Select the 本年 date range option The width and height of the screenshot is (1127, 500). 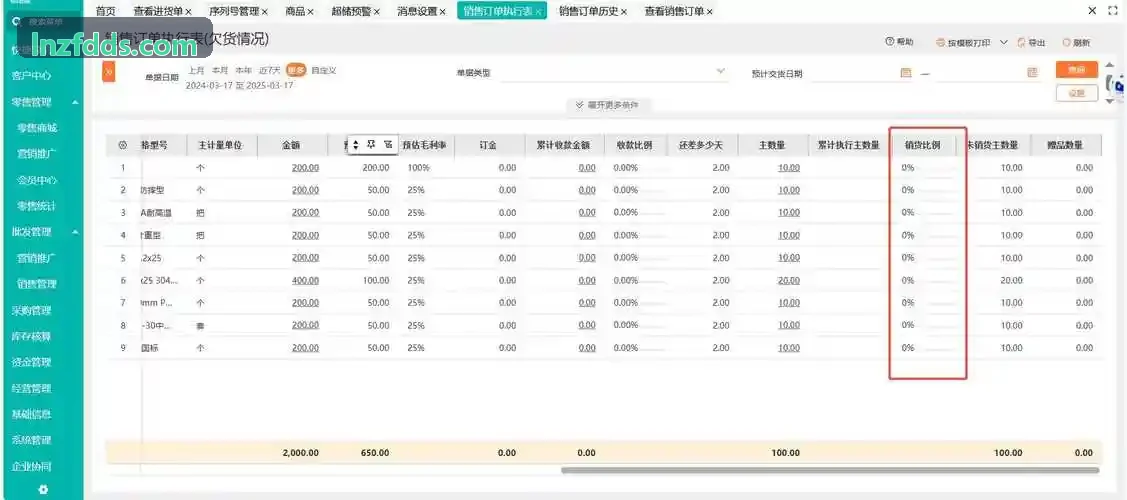pos(244,70)
